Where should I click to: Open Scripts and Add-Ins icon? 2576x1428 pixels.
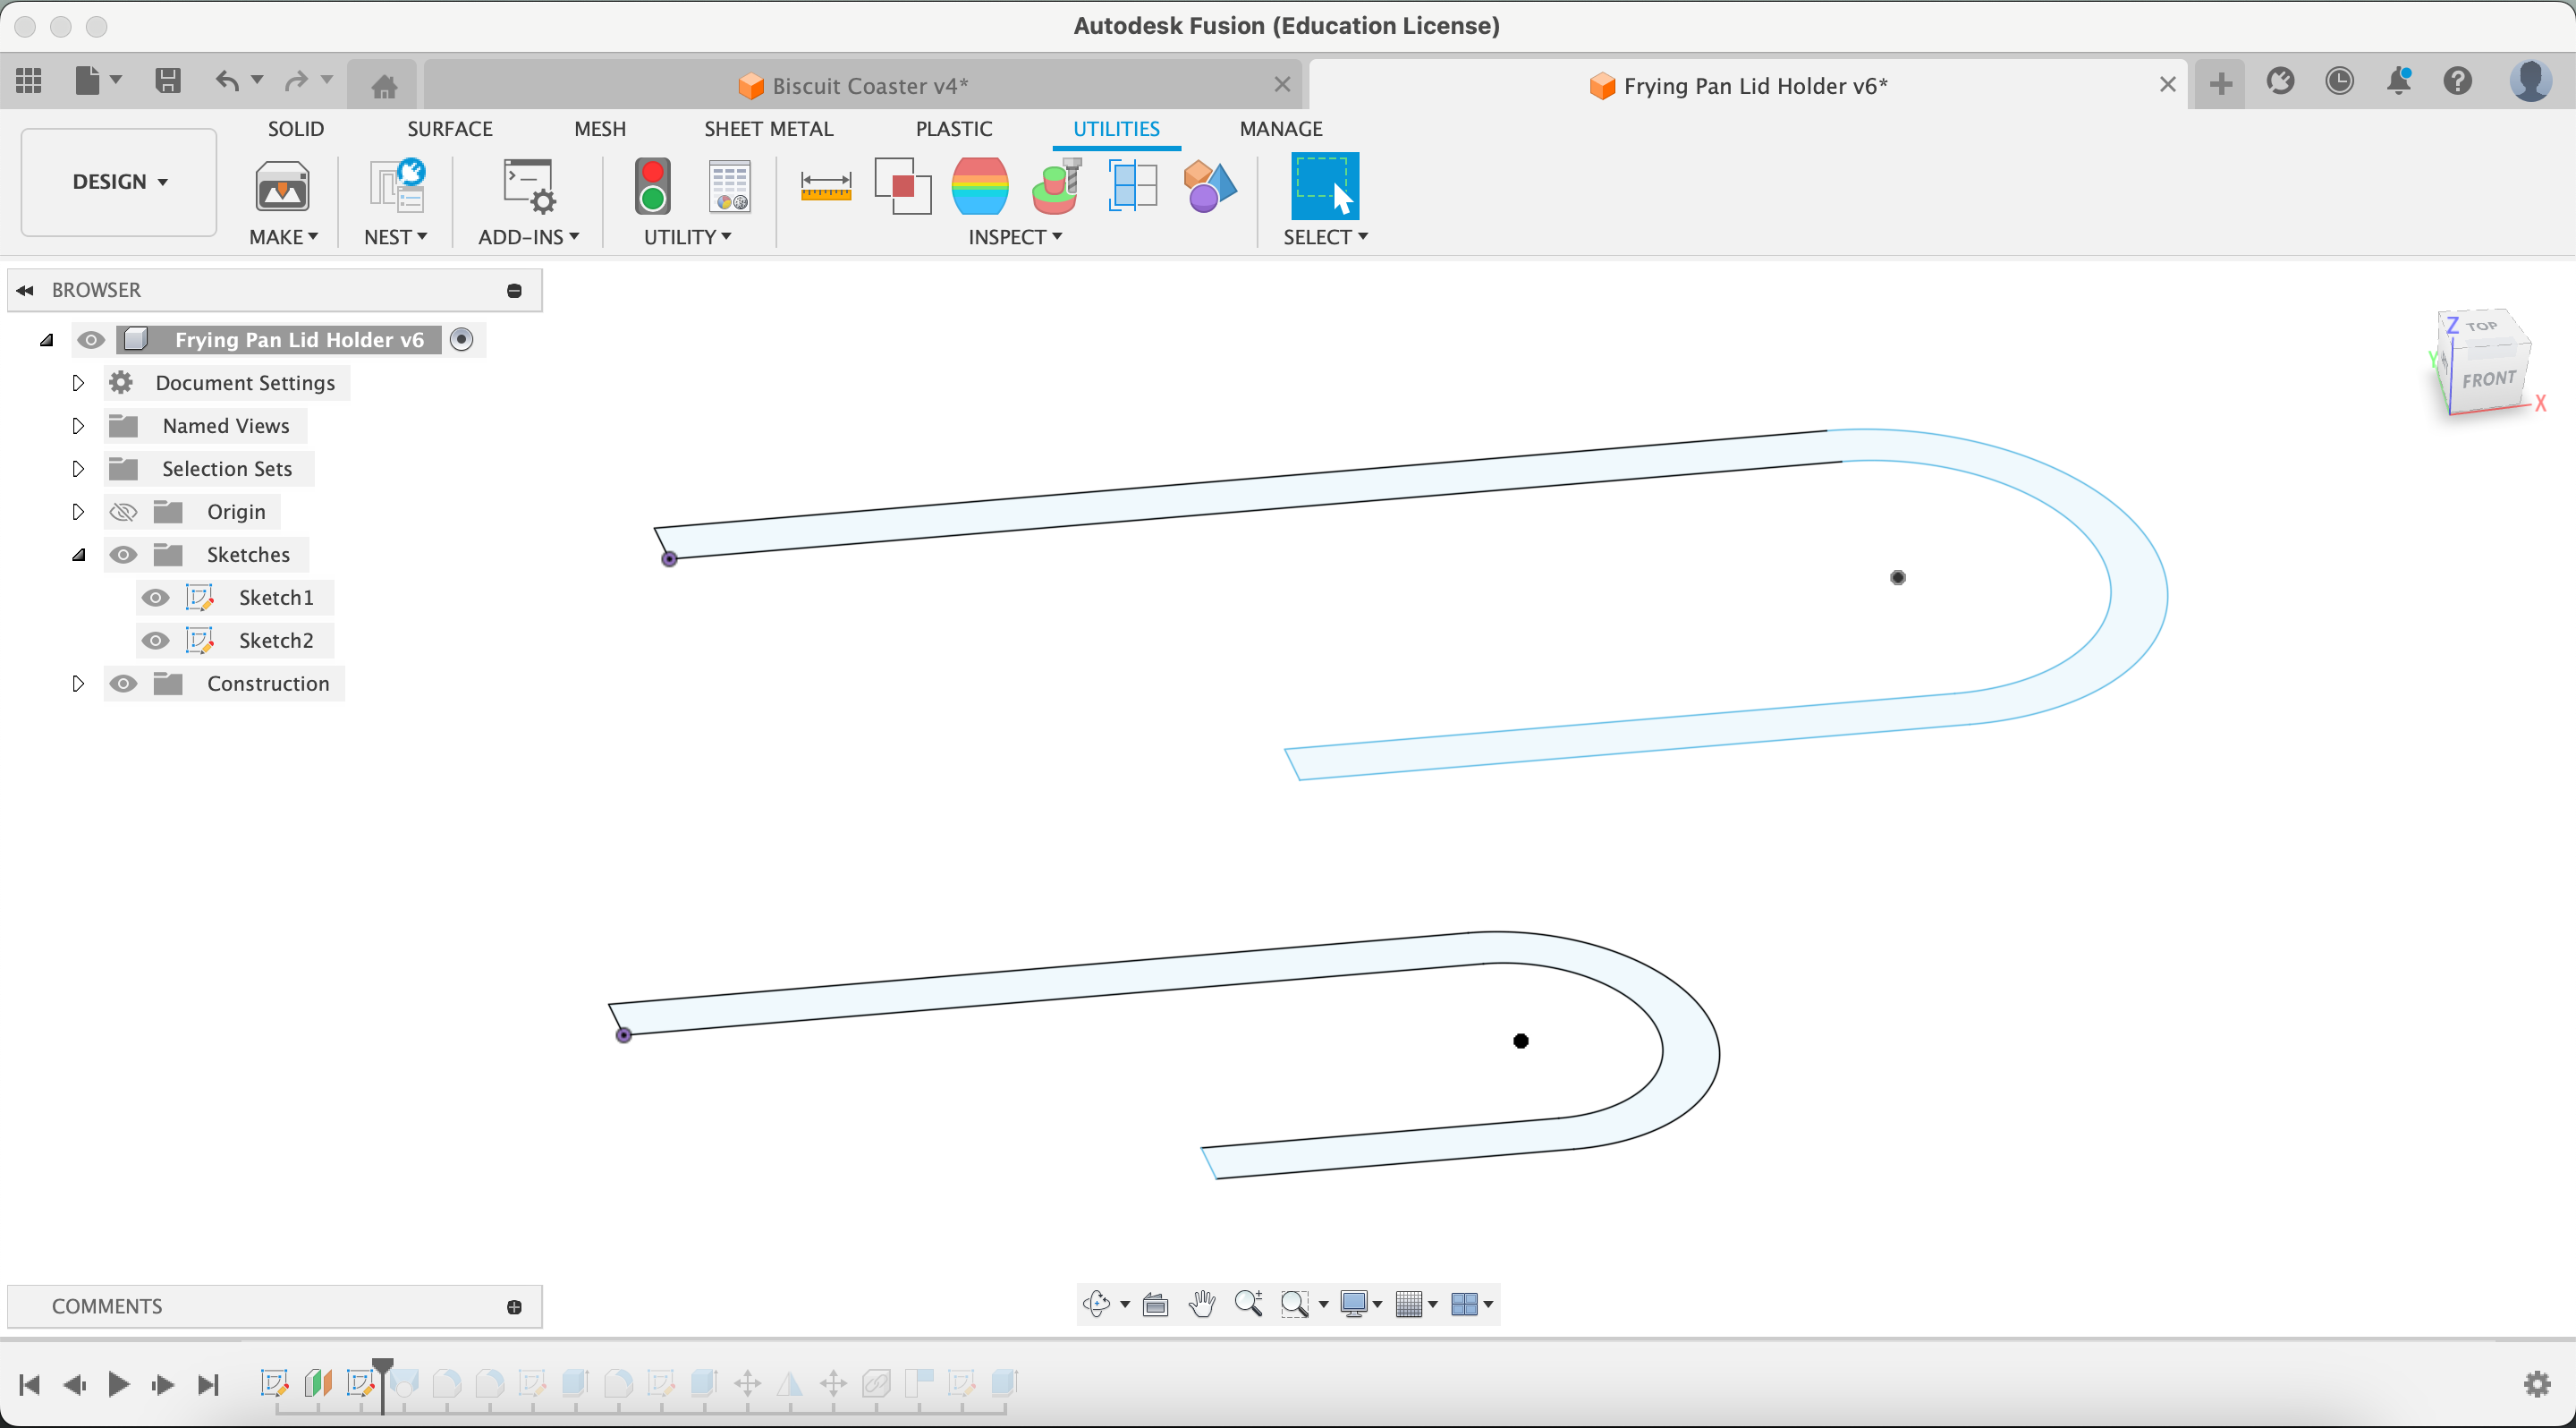(528, 186)
